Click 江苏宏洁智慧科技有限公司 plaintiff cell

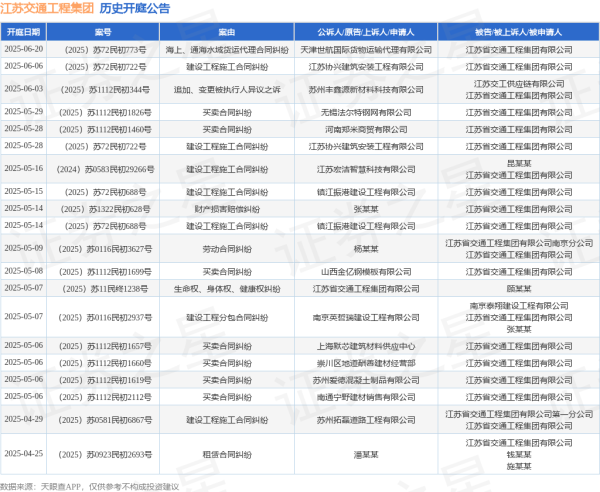tap(366, 169)
